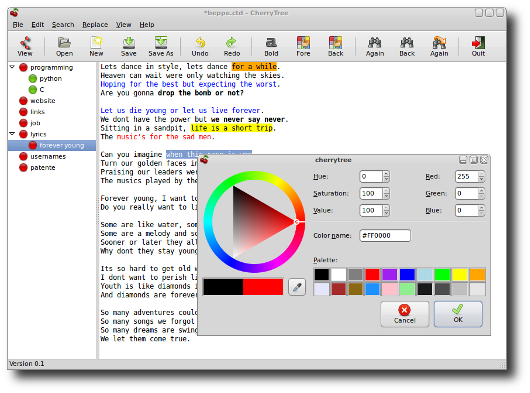This screenshot has width=530, height=393.
Task: Pick the orange palette swatch
Action: coord(477,274)
